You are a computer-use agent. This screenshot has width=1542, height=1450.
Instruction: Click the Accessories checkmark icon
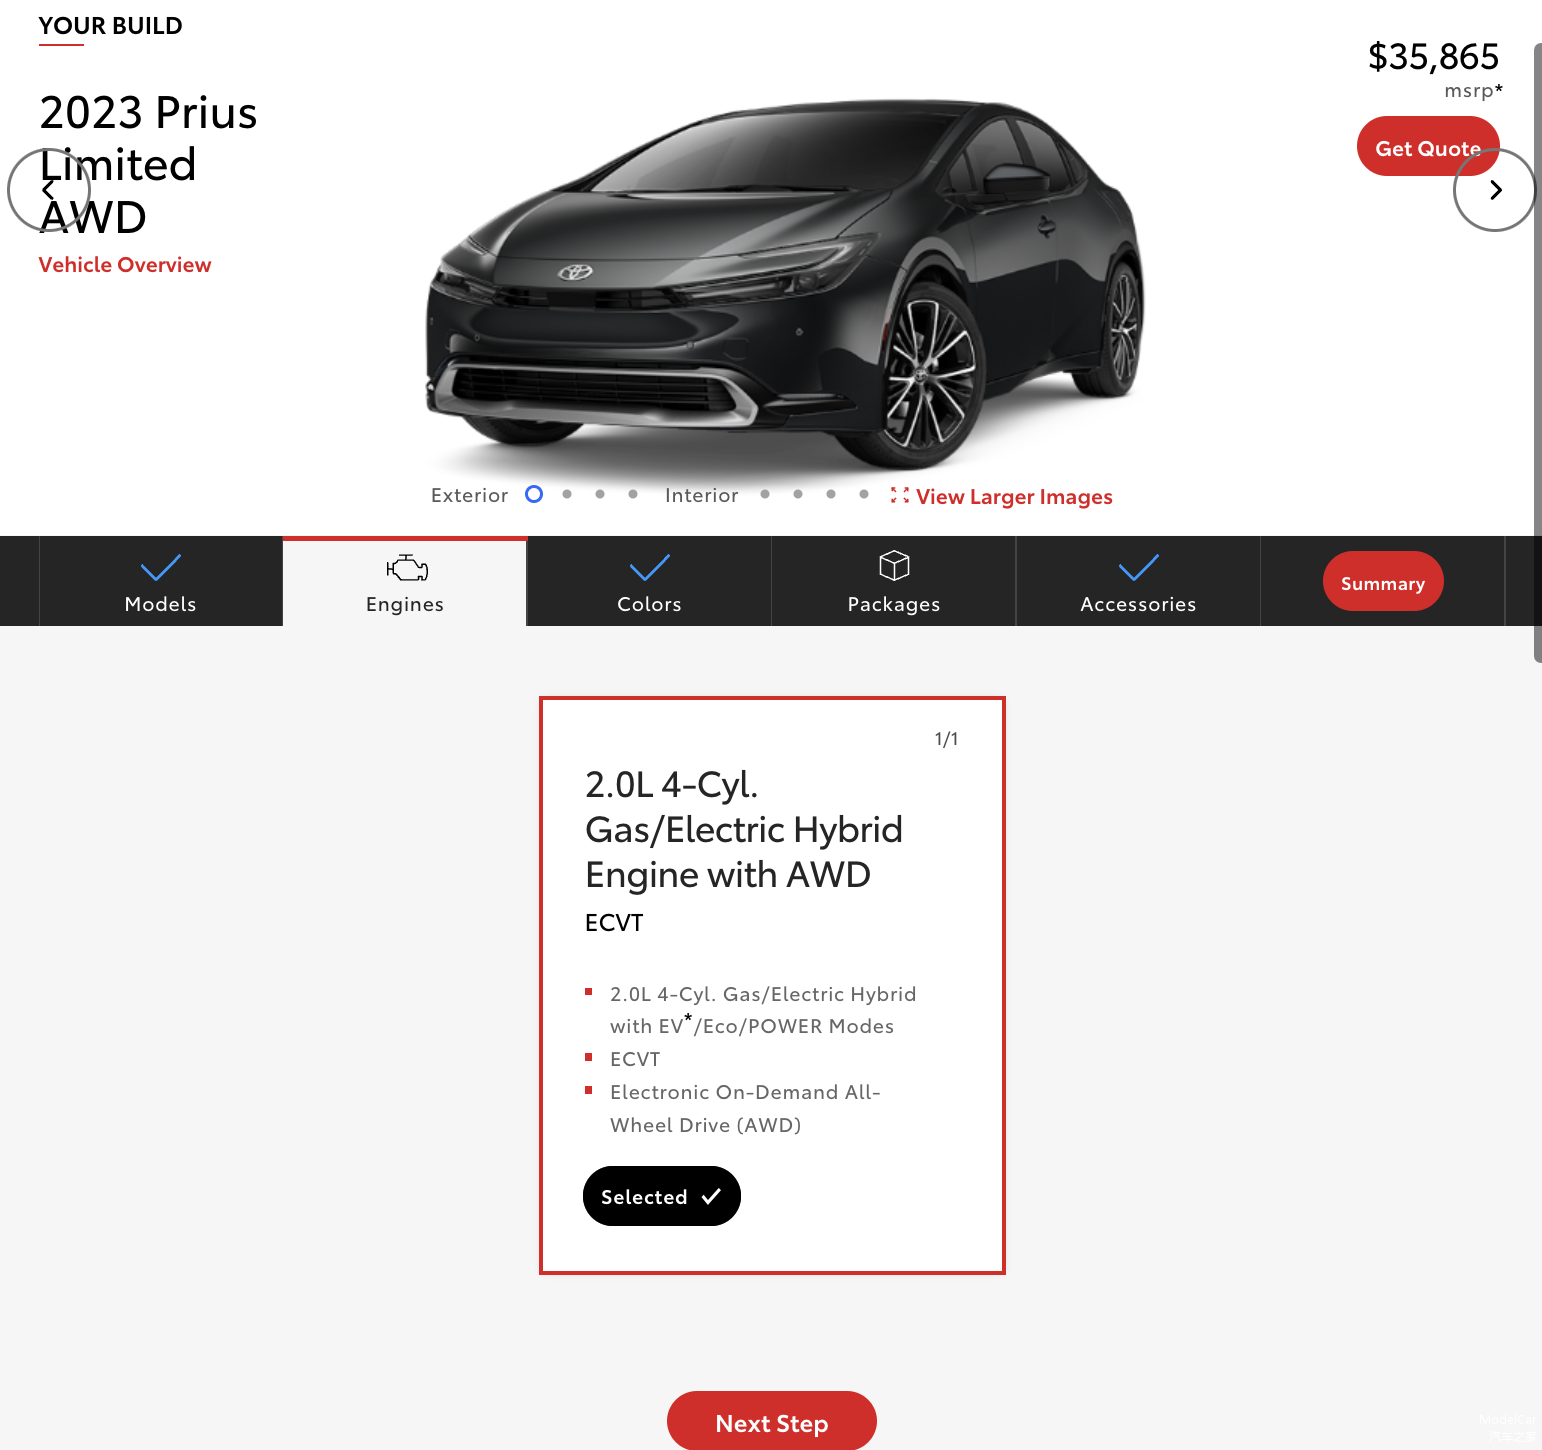tap(1138, 568)
